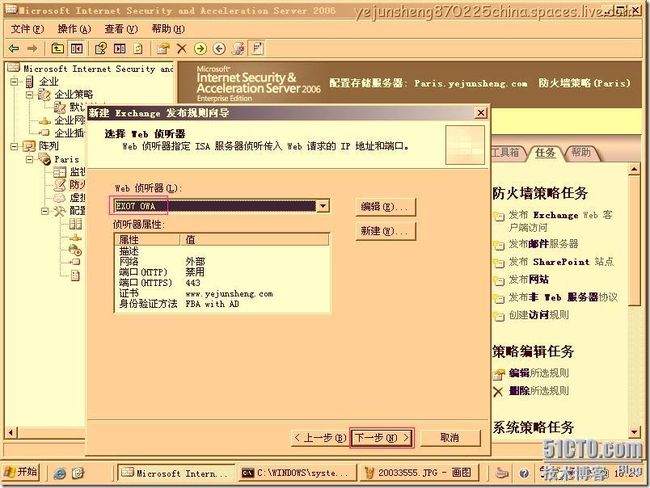Select the add-ins icon under configuration node
Image resolution: width=650 pixels, height=488 pixels.
(75, 262)
